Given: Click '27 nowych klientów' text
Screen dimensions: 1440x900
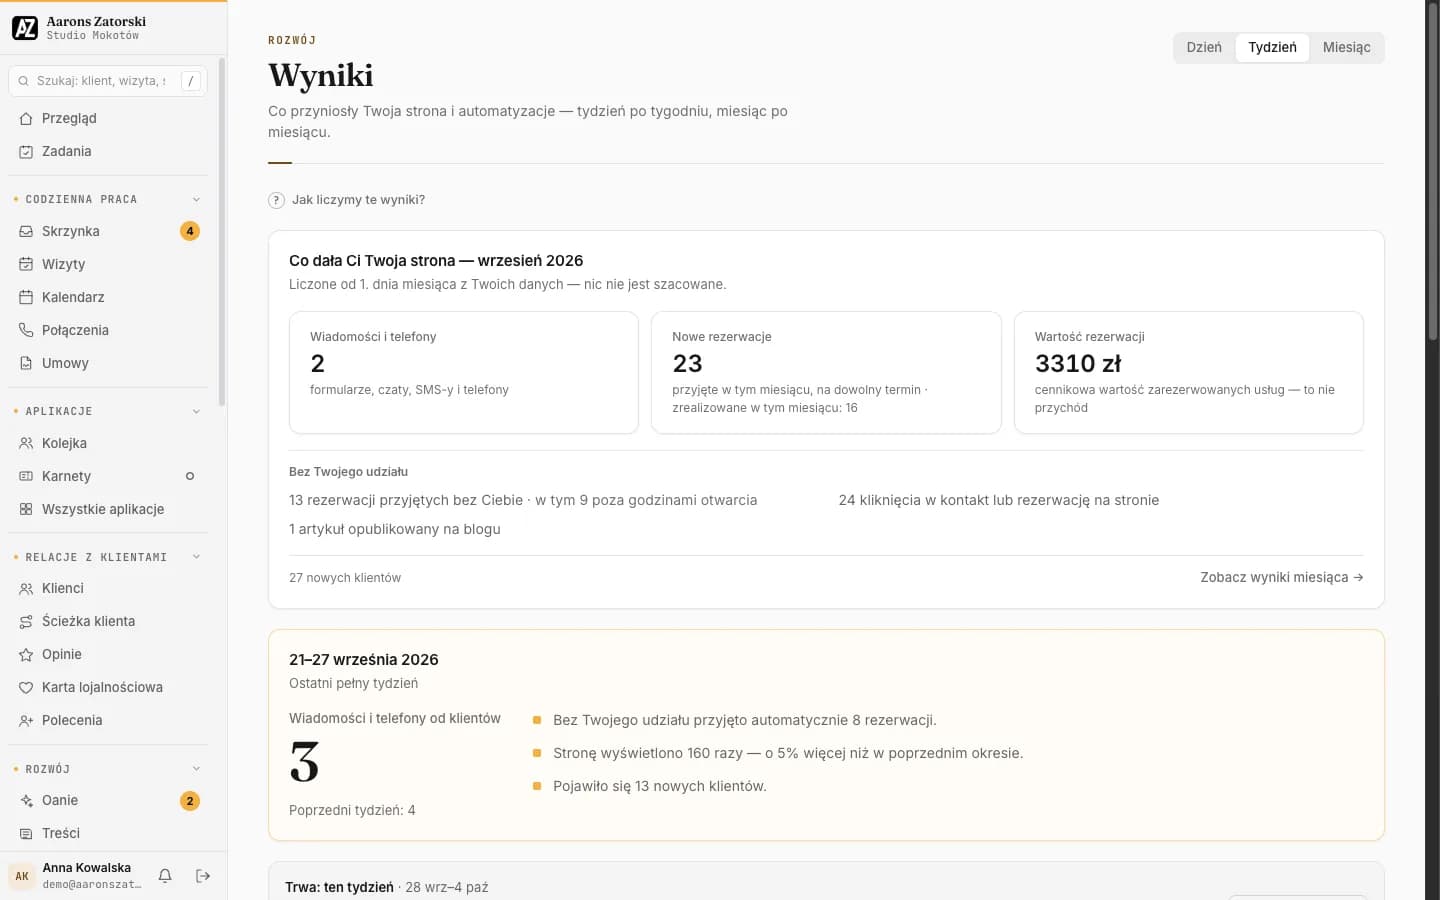Looking at the screenshot, I should click(345, 578).
